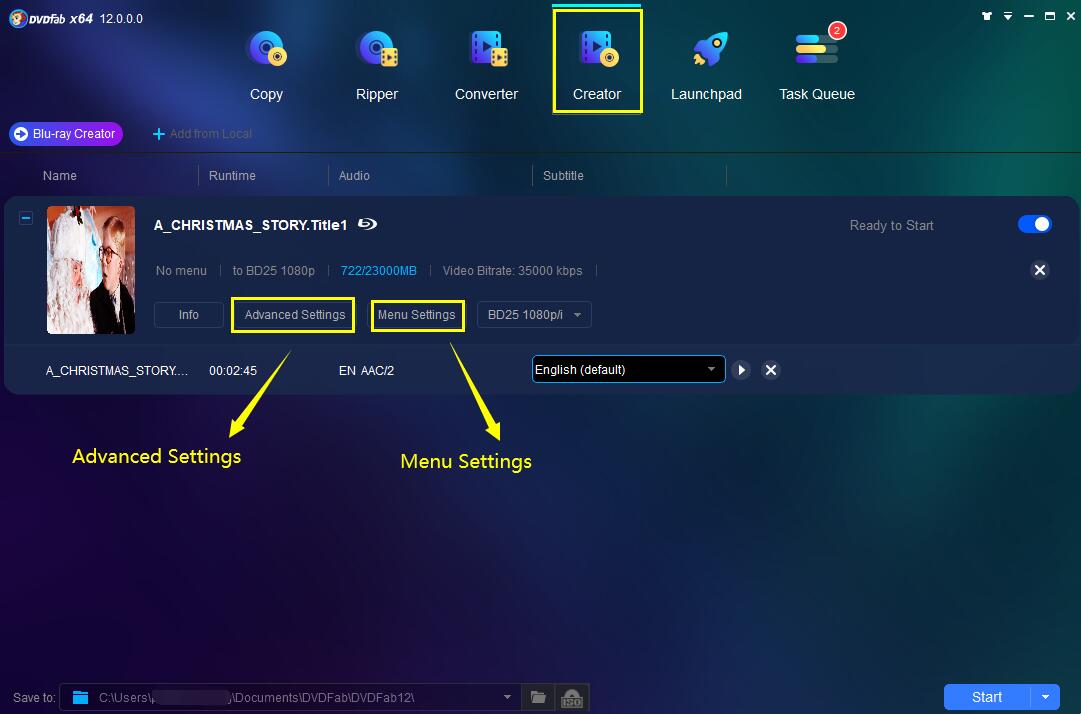Switch to the Ripper module
Viewport: 1081px width, 714px height.
(376, 66)
